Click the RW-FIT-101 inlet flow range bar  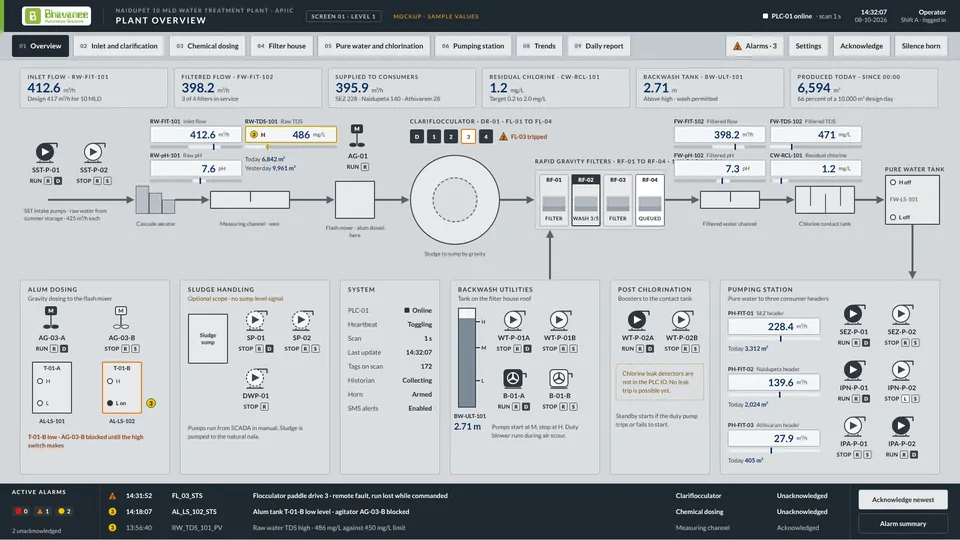pyautogui.click(x=196, y=147)
